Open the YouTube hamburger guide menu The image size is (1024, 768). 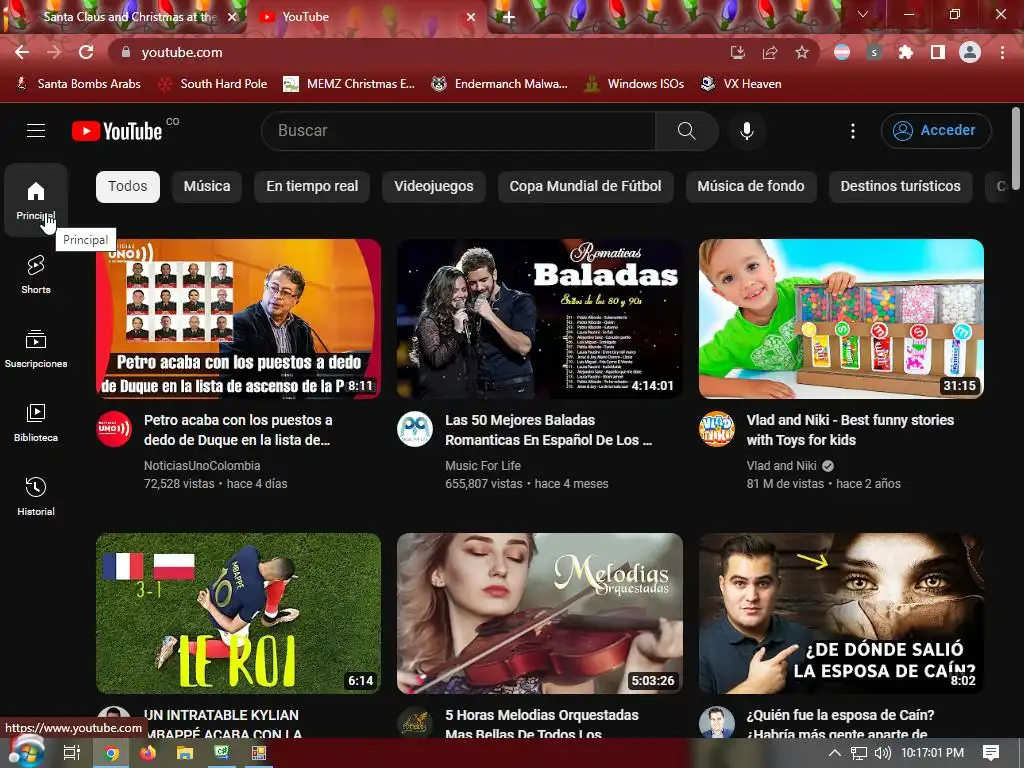click(36, 131)
